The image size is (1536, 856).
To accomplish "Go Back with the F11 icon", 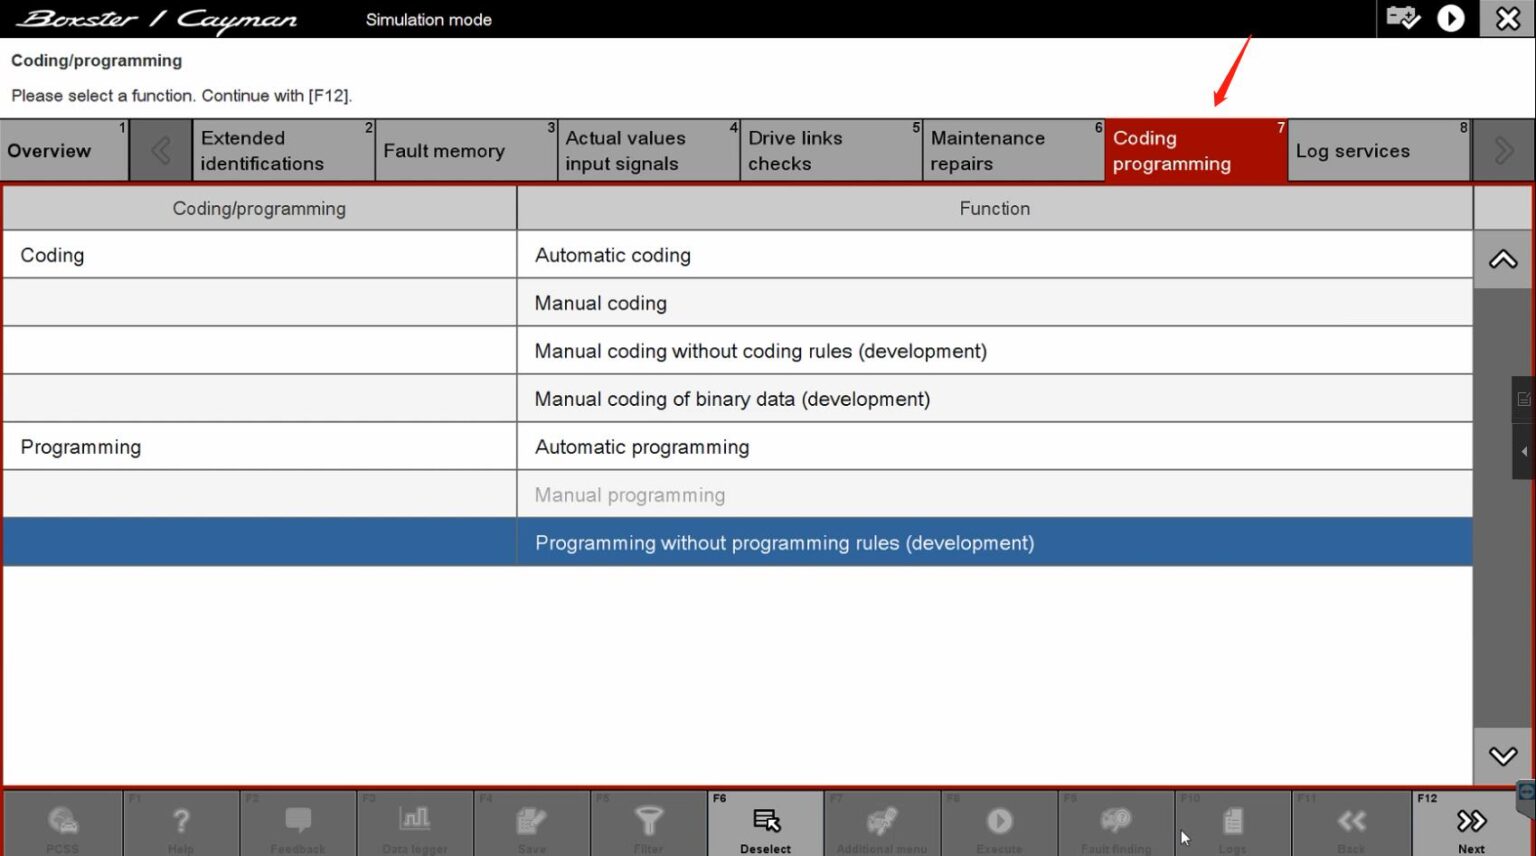I will (x=1351, y=824).
